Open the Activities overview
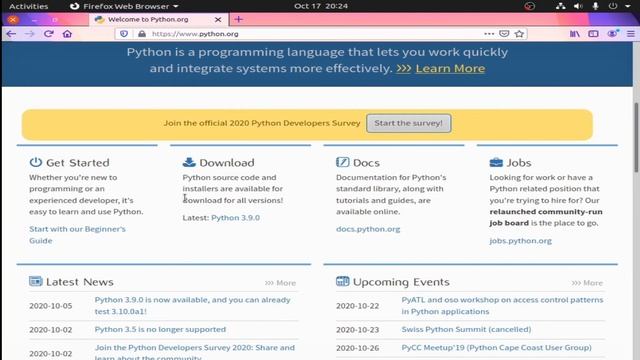 coord(29,6)
